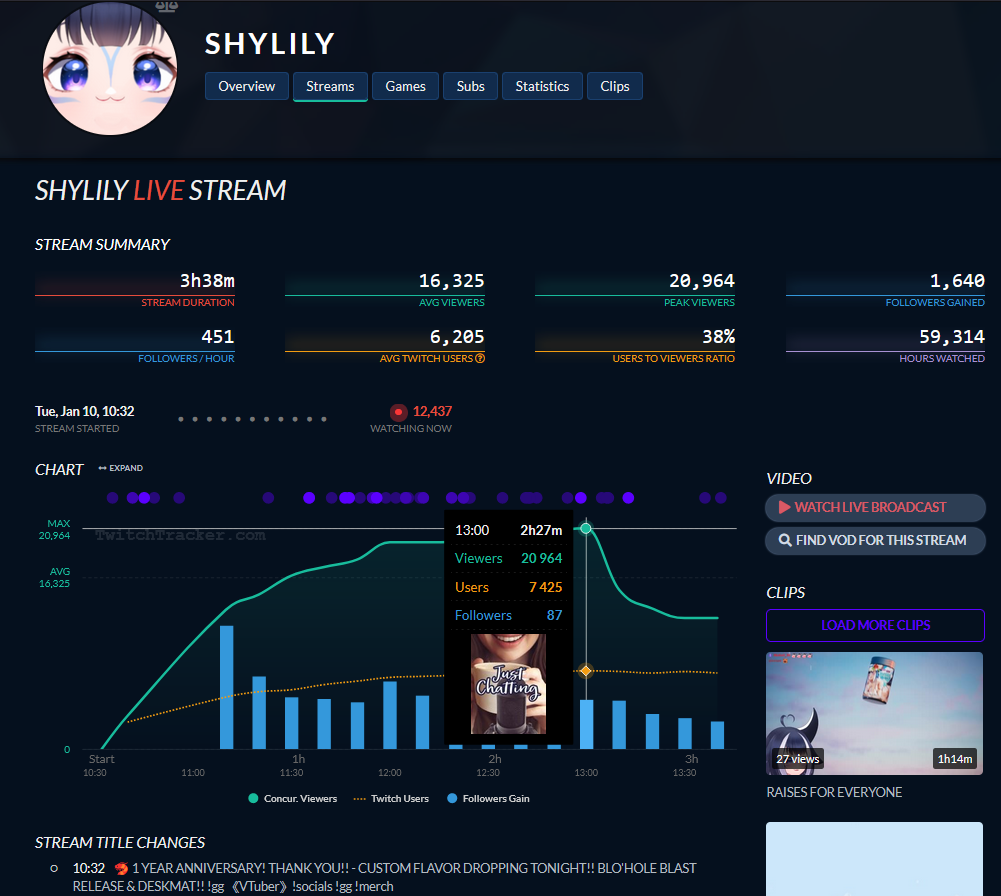Select the peak viewers point on chart
Image resolution: width=1001 pixels, height=896 pixels.
coord(586,528)
